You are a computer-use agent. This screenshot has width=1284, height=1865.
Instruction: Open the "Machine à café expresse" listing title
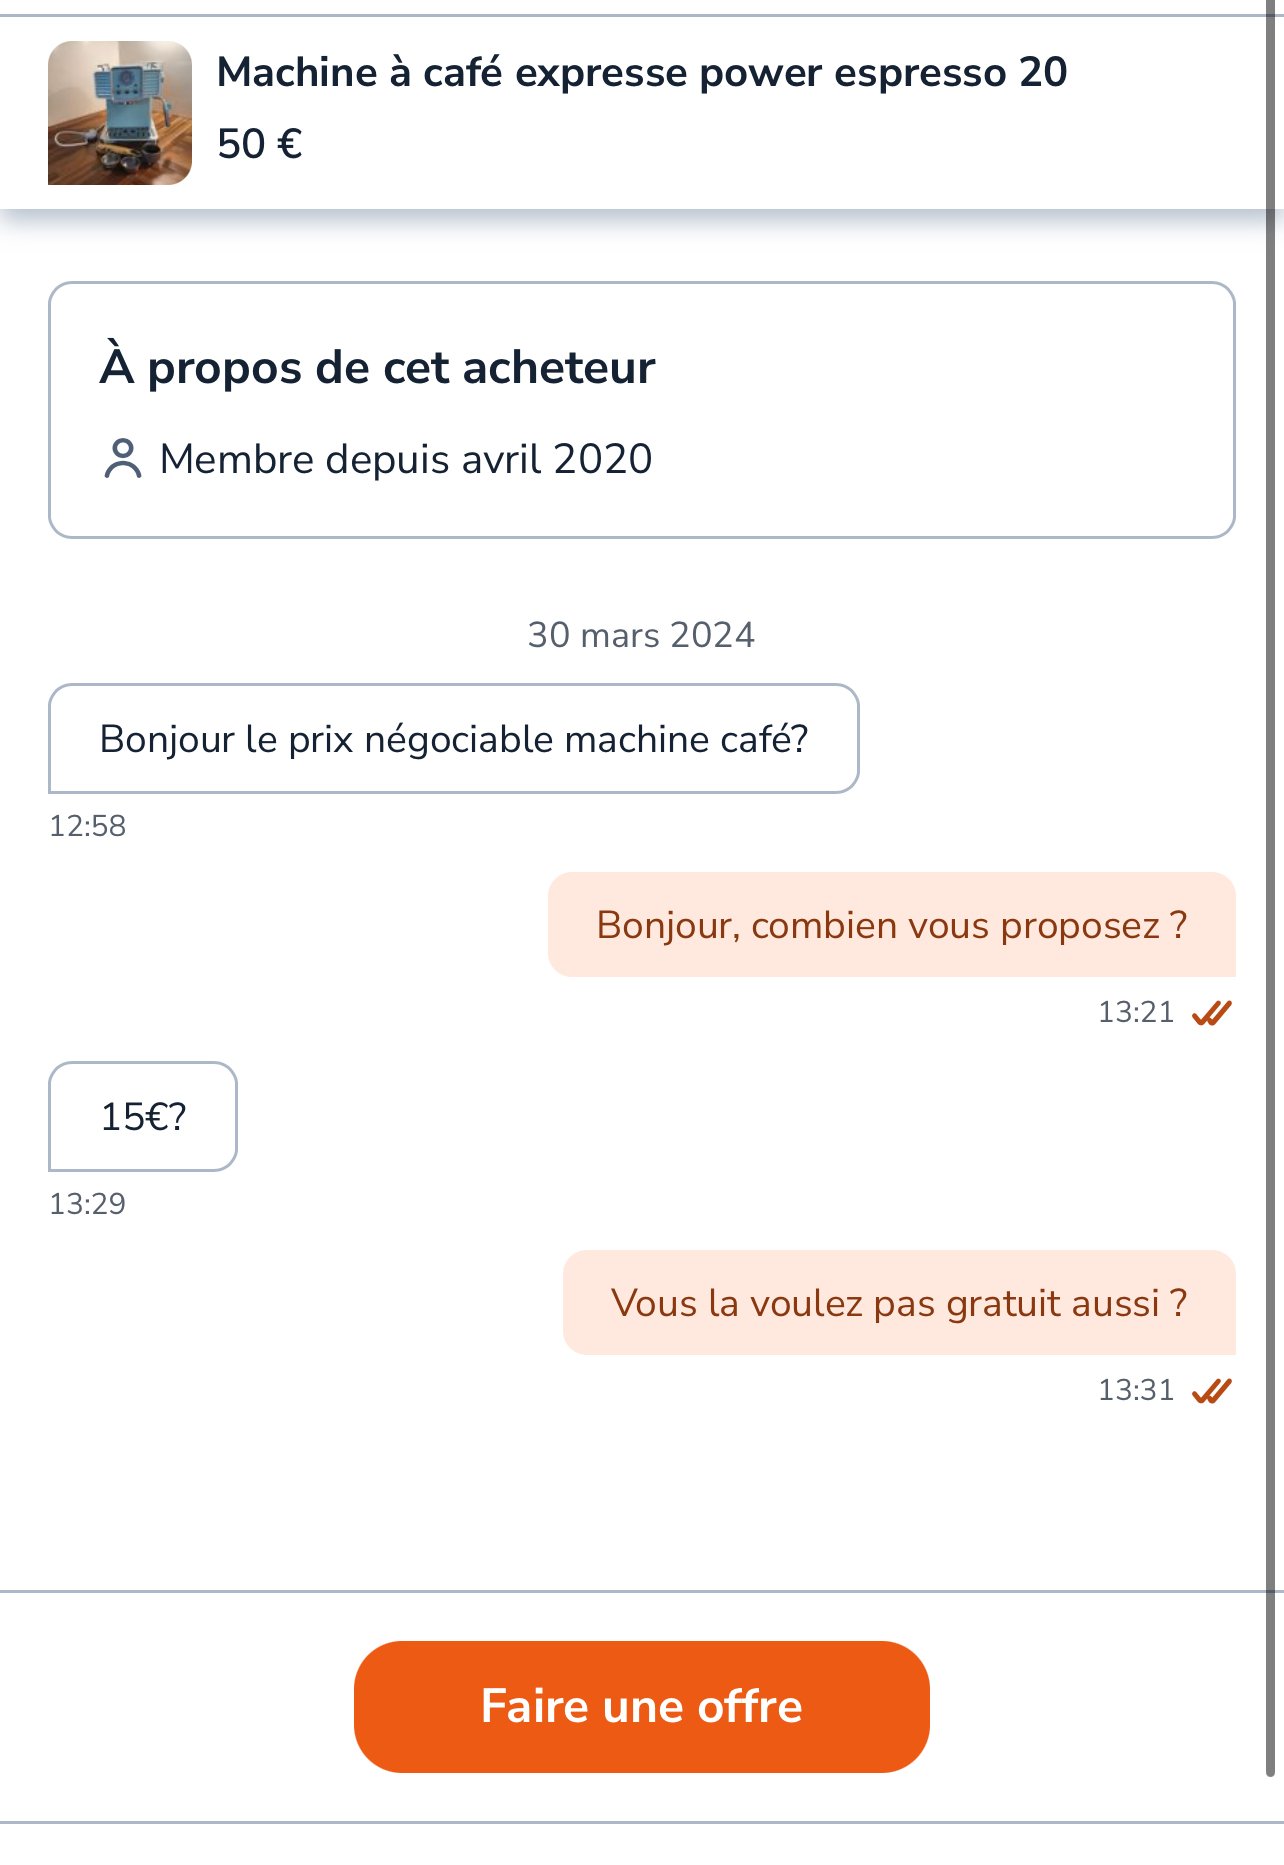point(642,73)
